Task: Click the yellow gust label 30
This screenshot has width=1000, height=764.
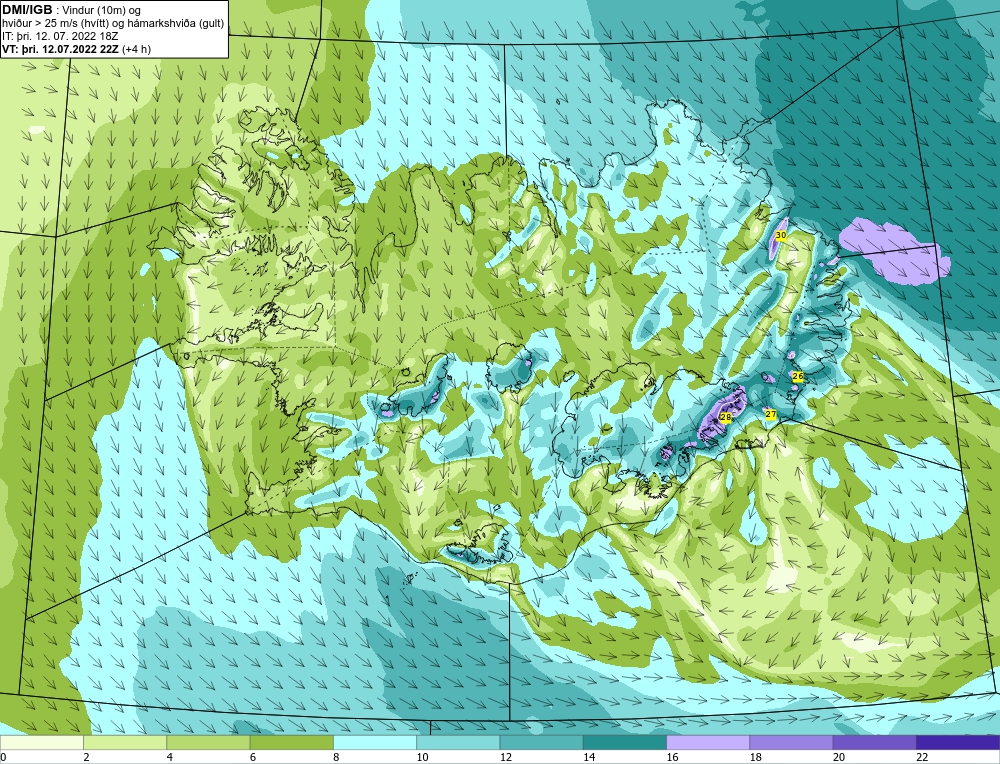Action: 781,235
